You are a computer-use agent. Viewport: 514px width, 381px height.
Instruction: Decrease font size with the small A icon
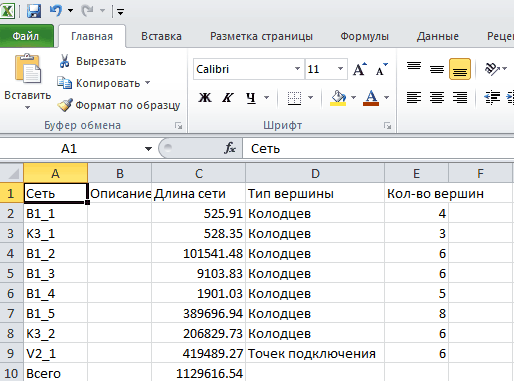click(382, 69)
